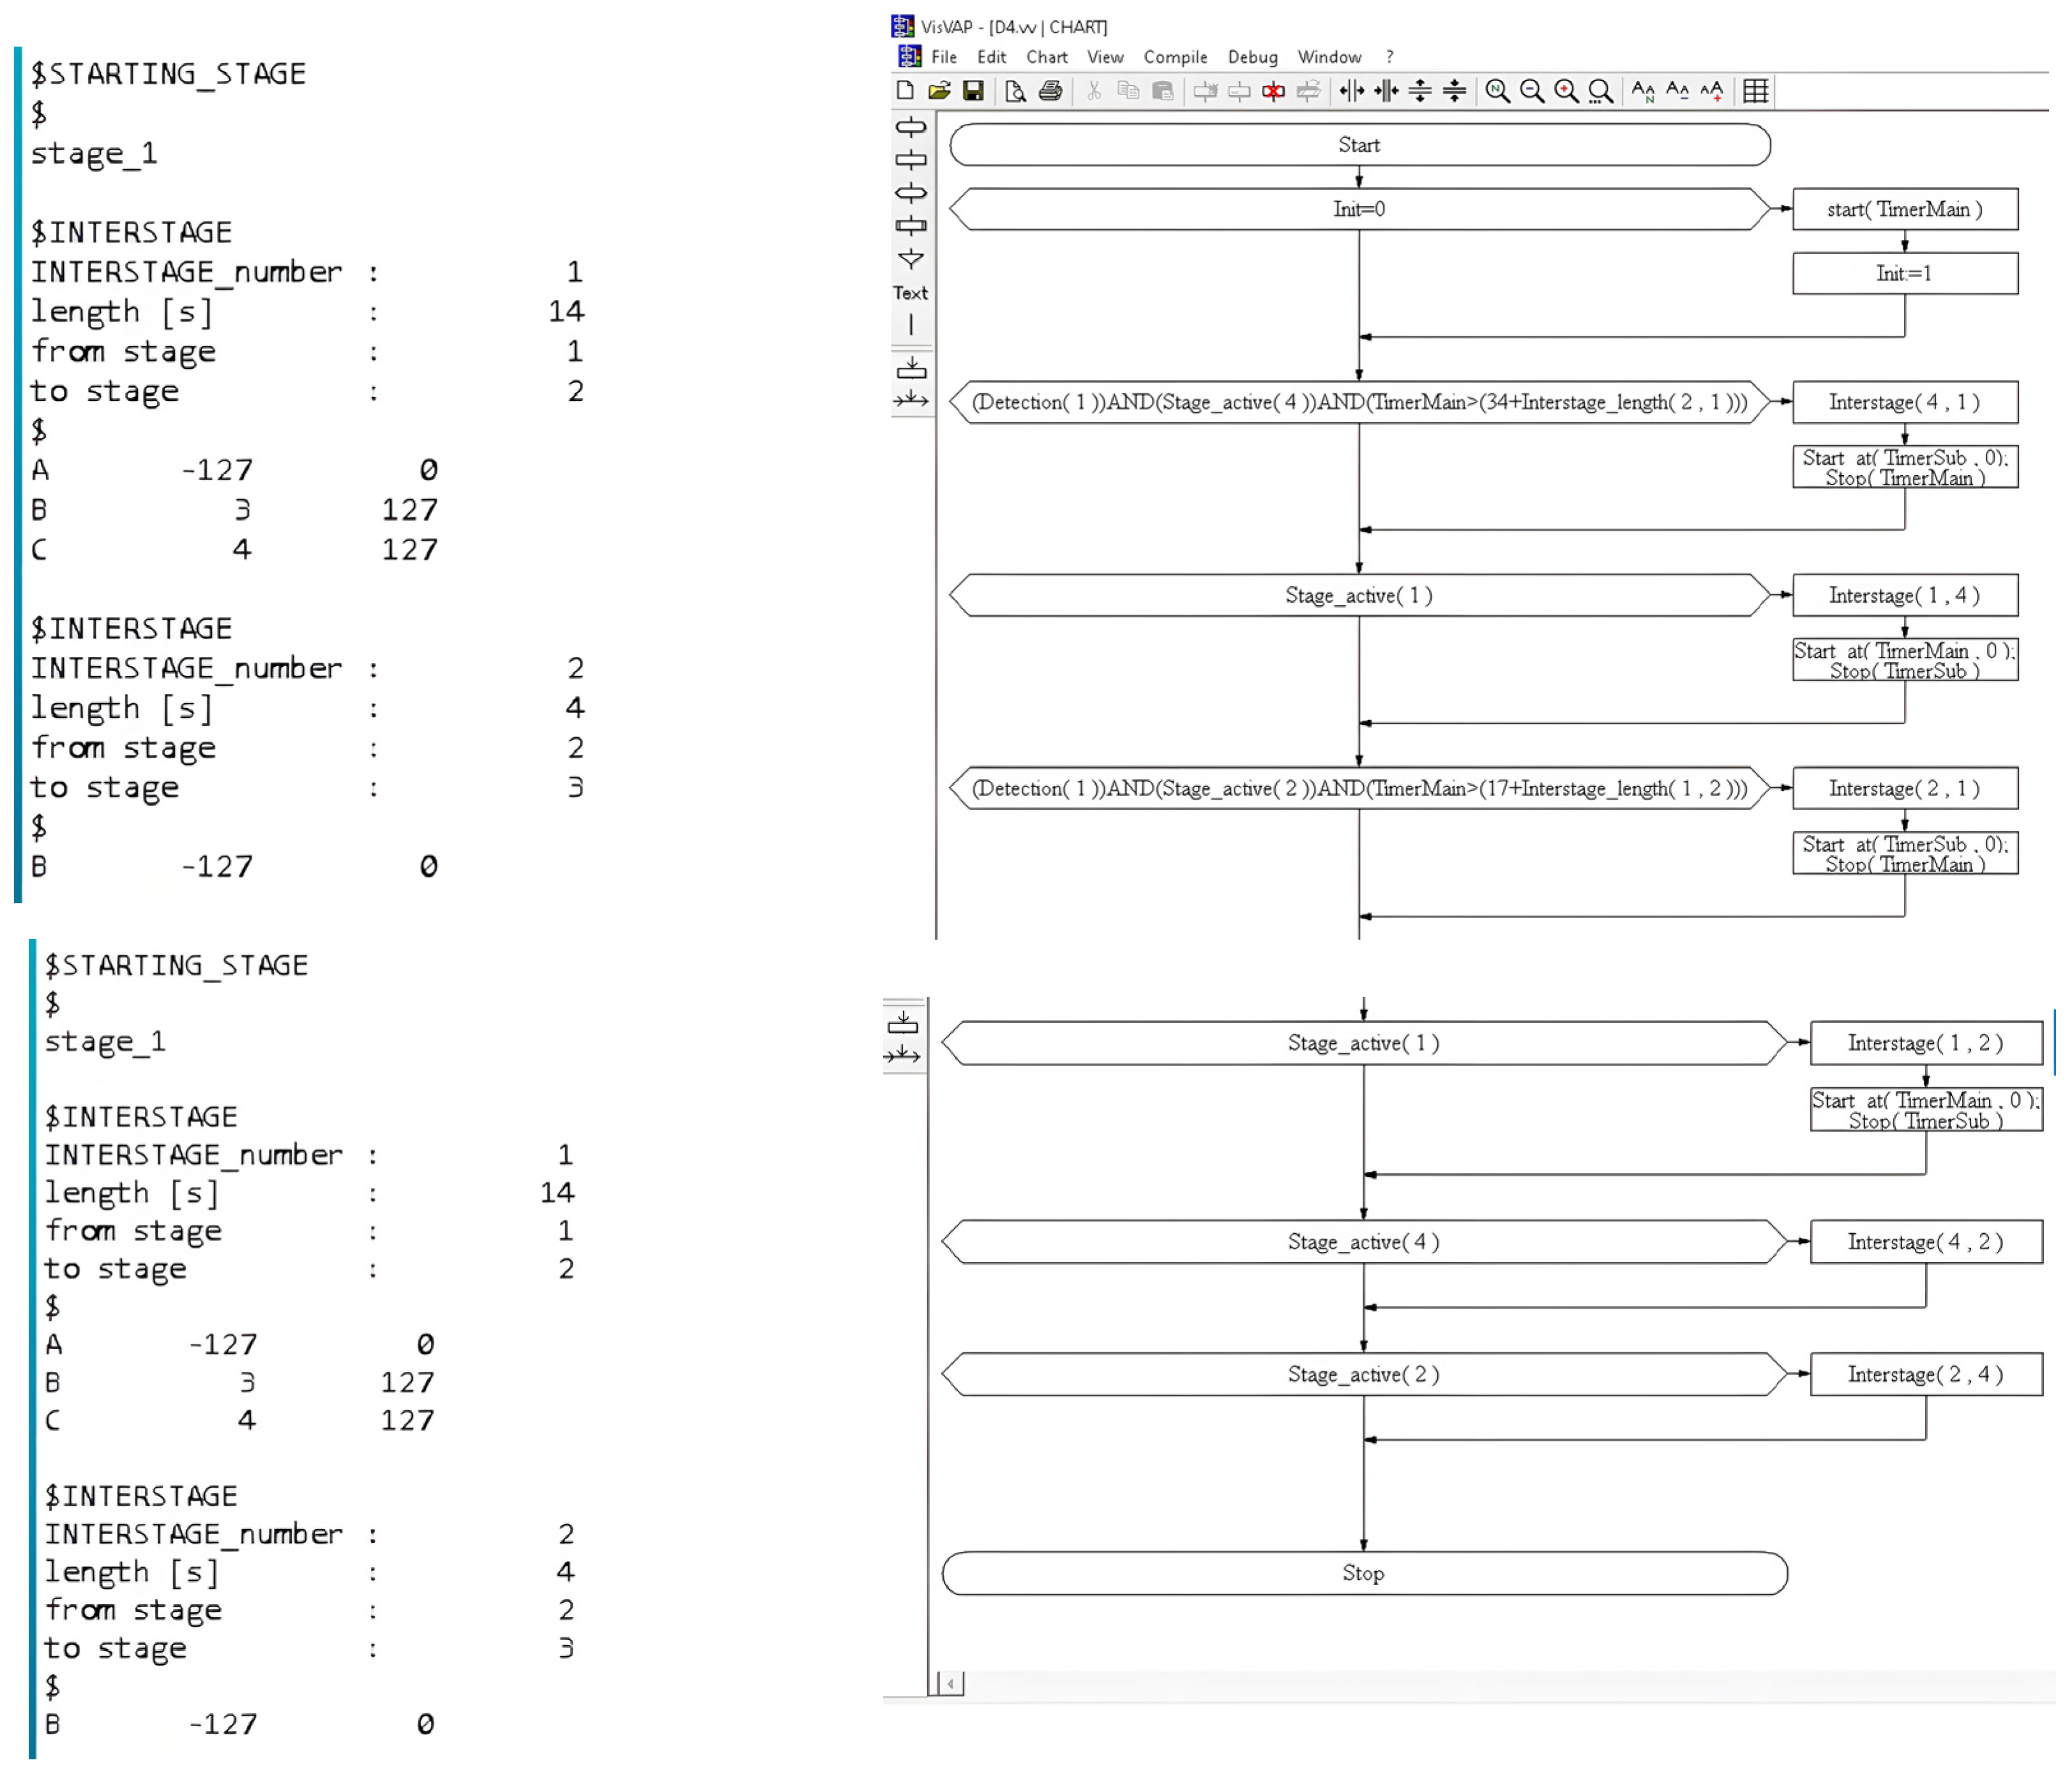Click the Print toolbar icon

pyautogui.click(x=1050, y=91)
